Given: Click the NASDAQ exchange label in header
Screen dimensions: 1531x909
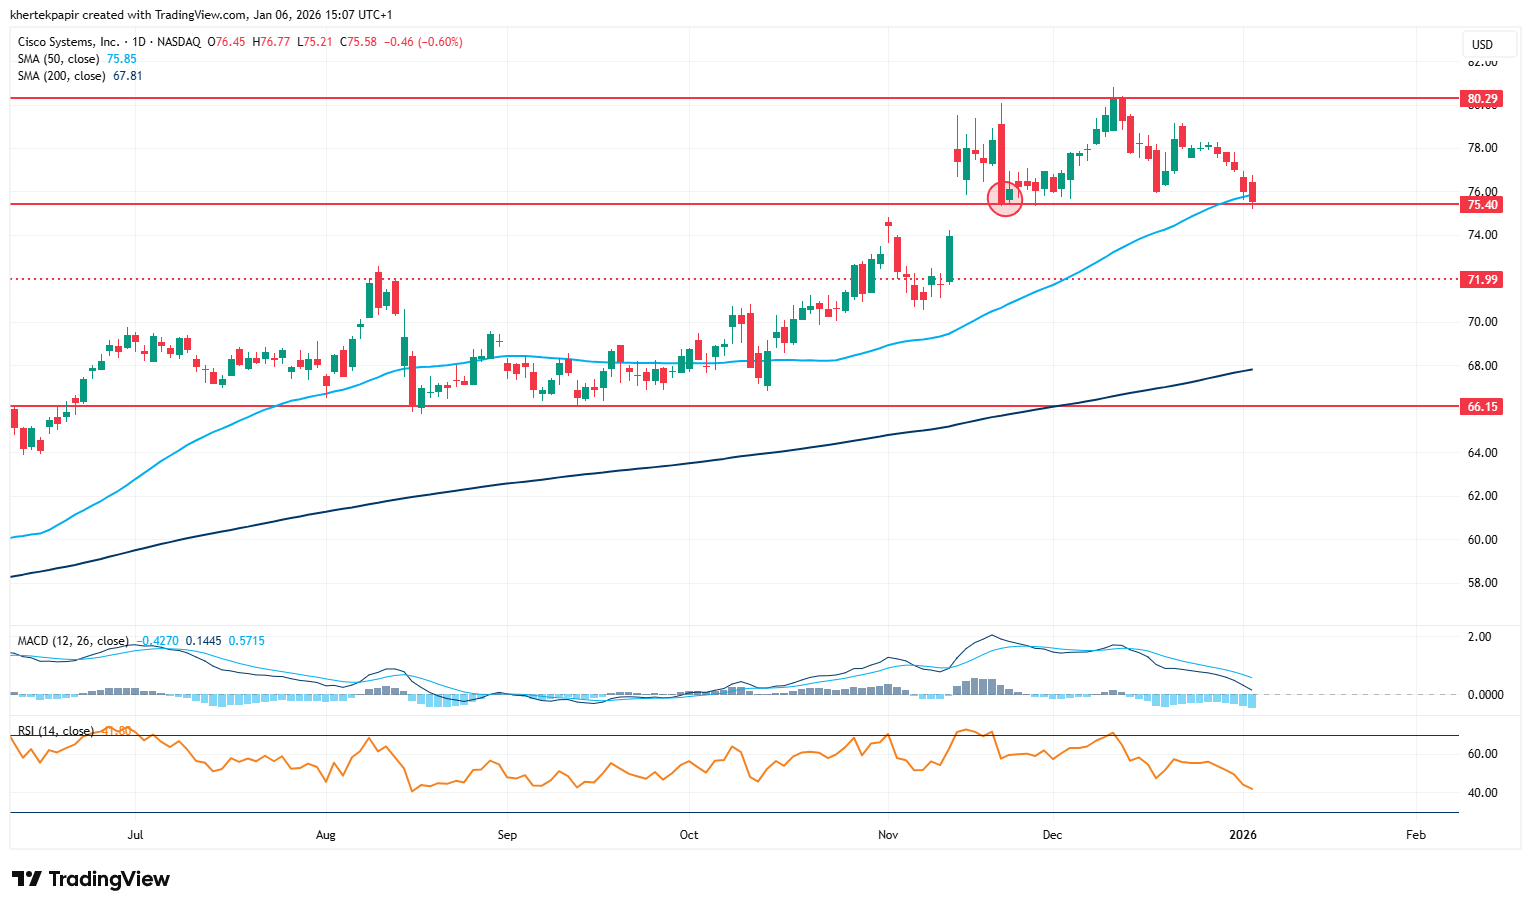Looking at the screenshot, I should [x=179, y=42].
